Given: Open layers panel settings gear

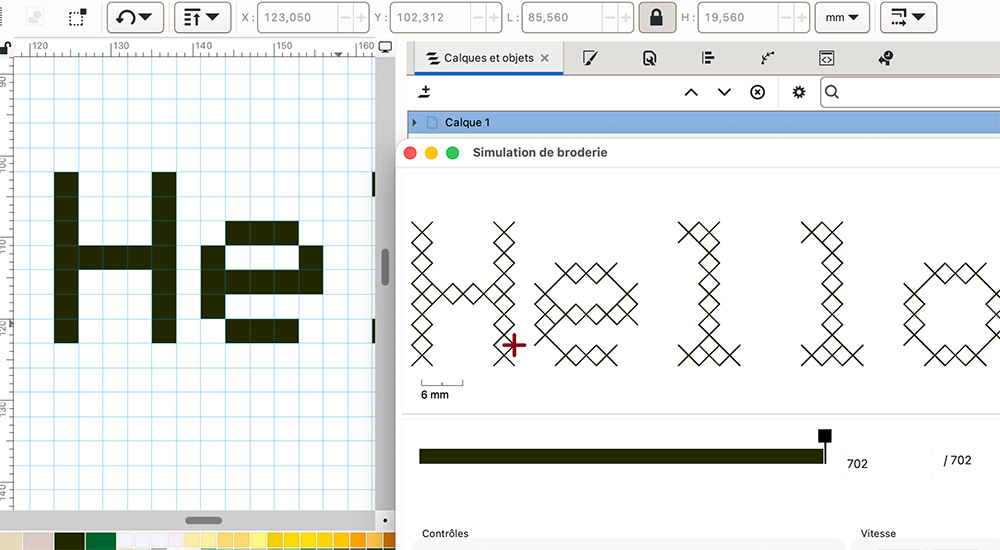Looking at the screenshot, I should [x=798, y=92].
